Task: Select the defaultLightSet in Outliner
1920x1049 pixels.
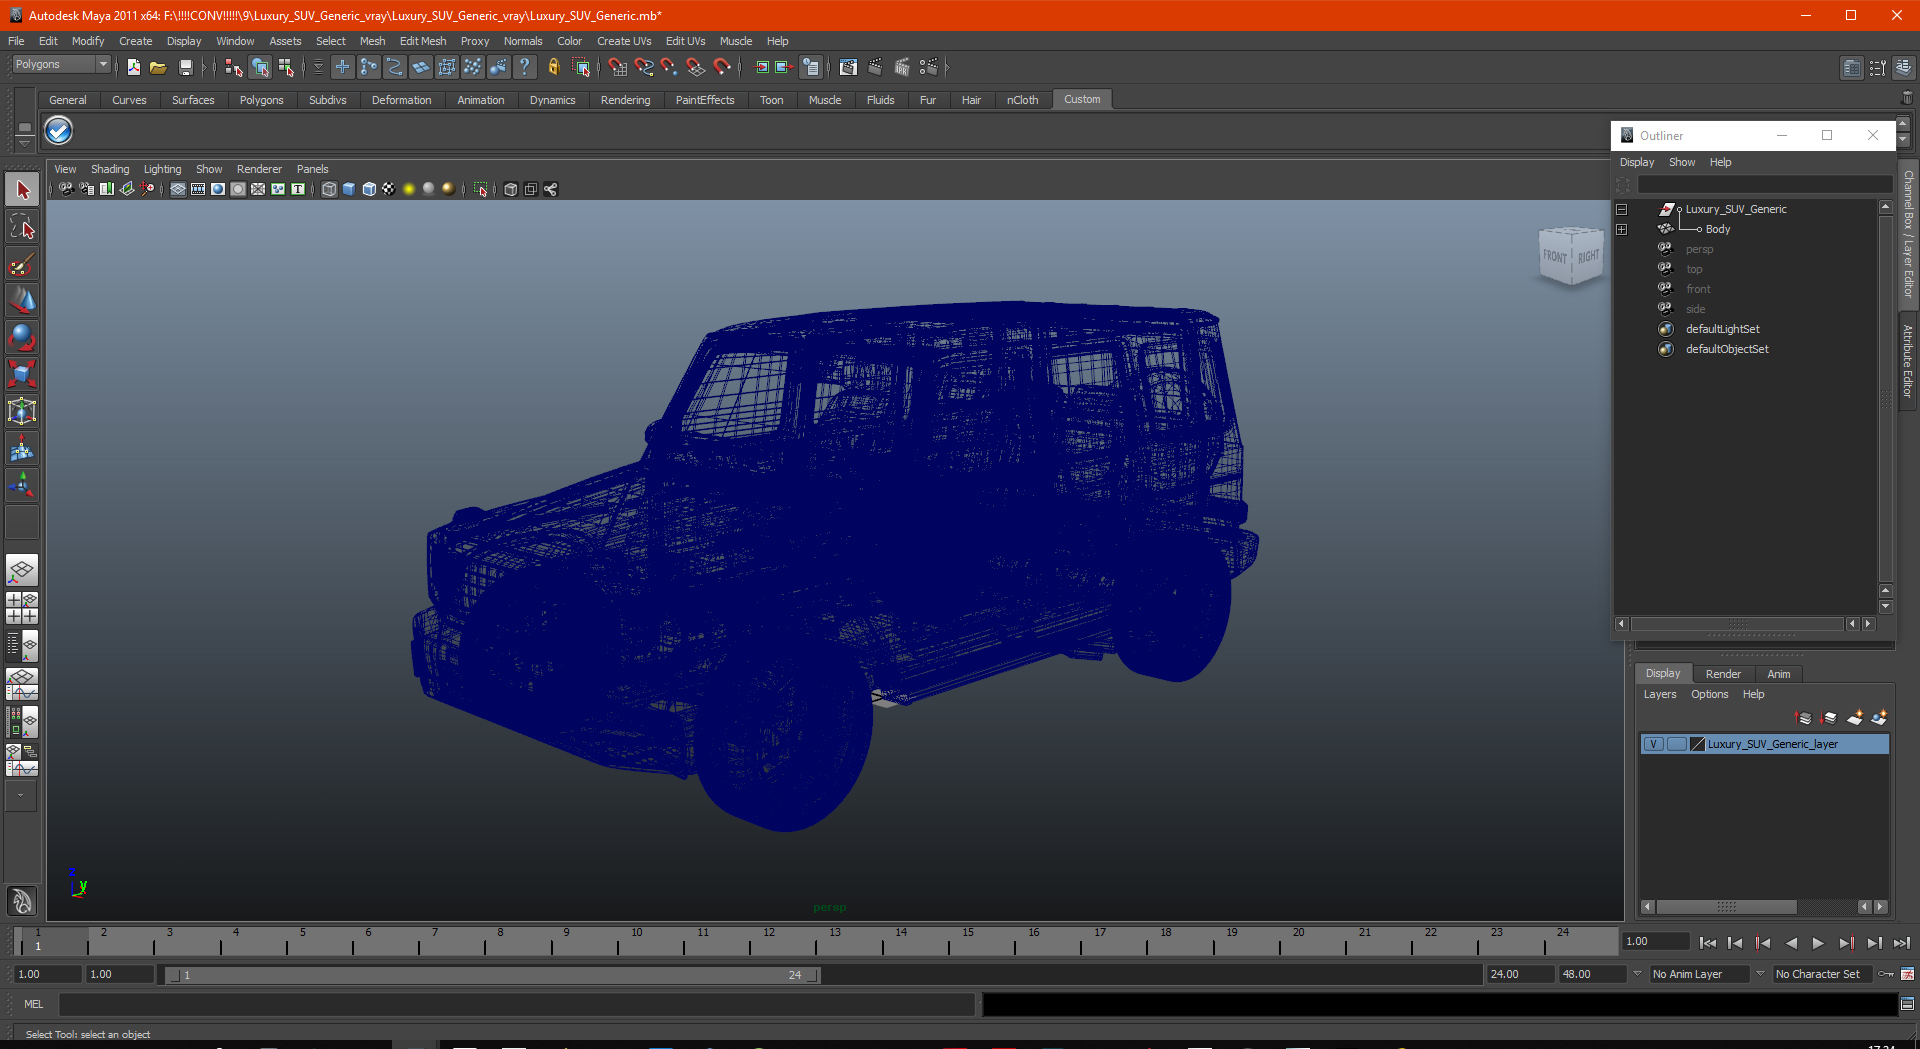Action: point(1722,329)
